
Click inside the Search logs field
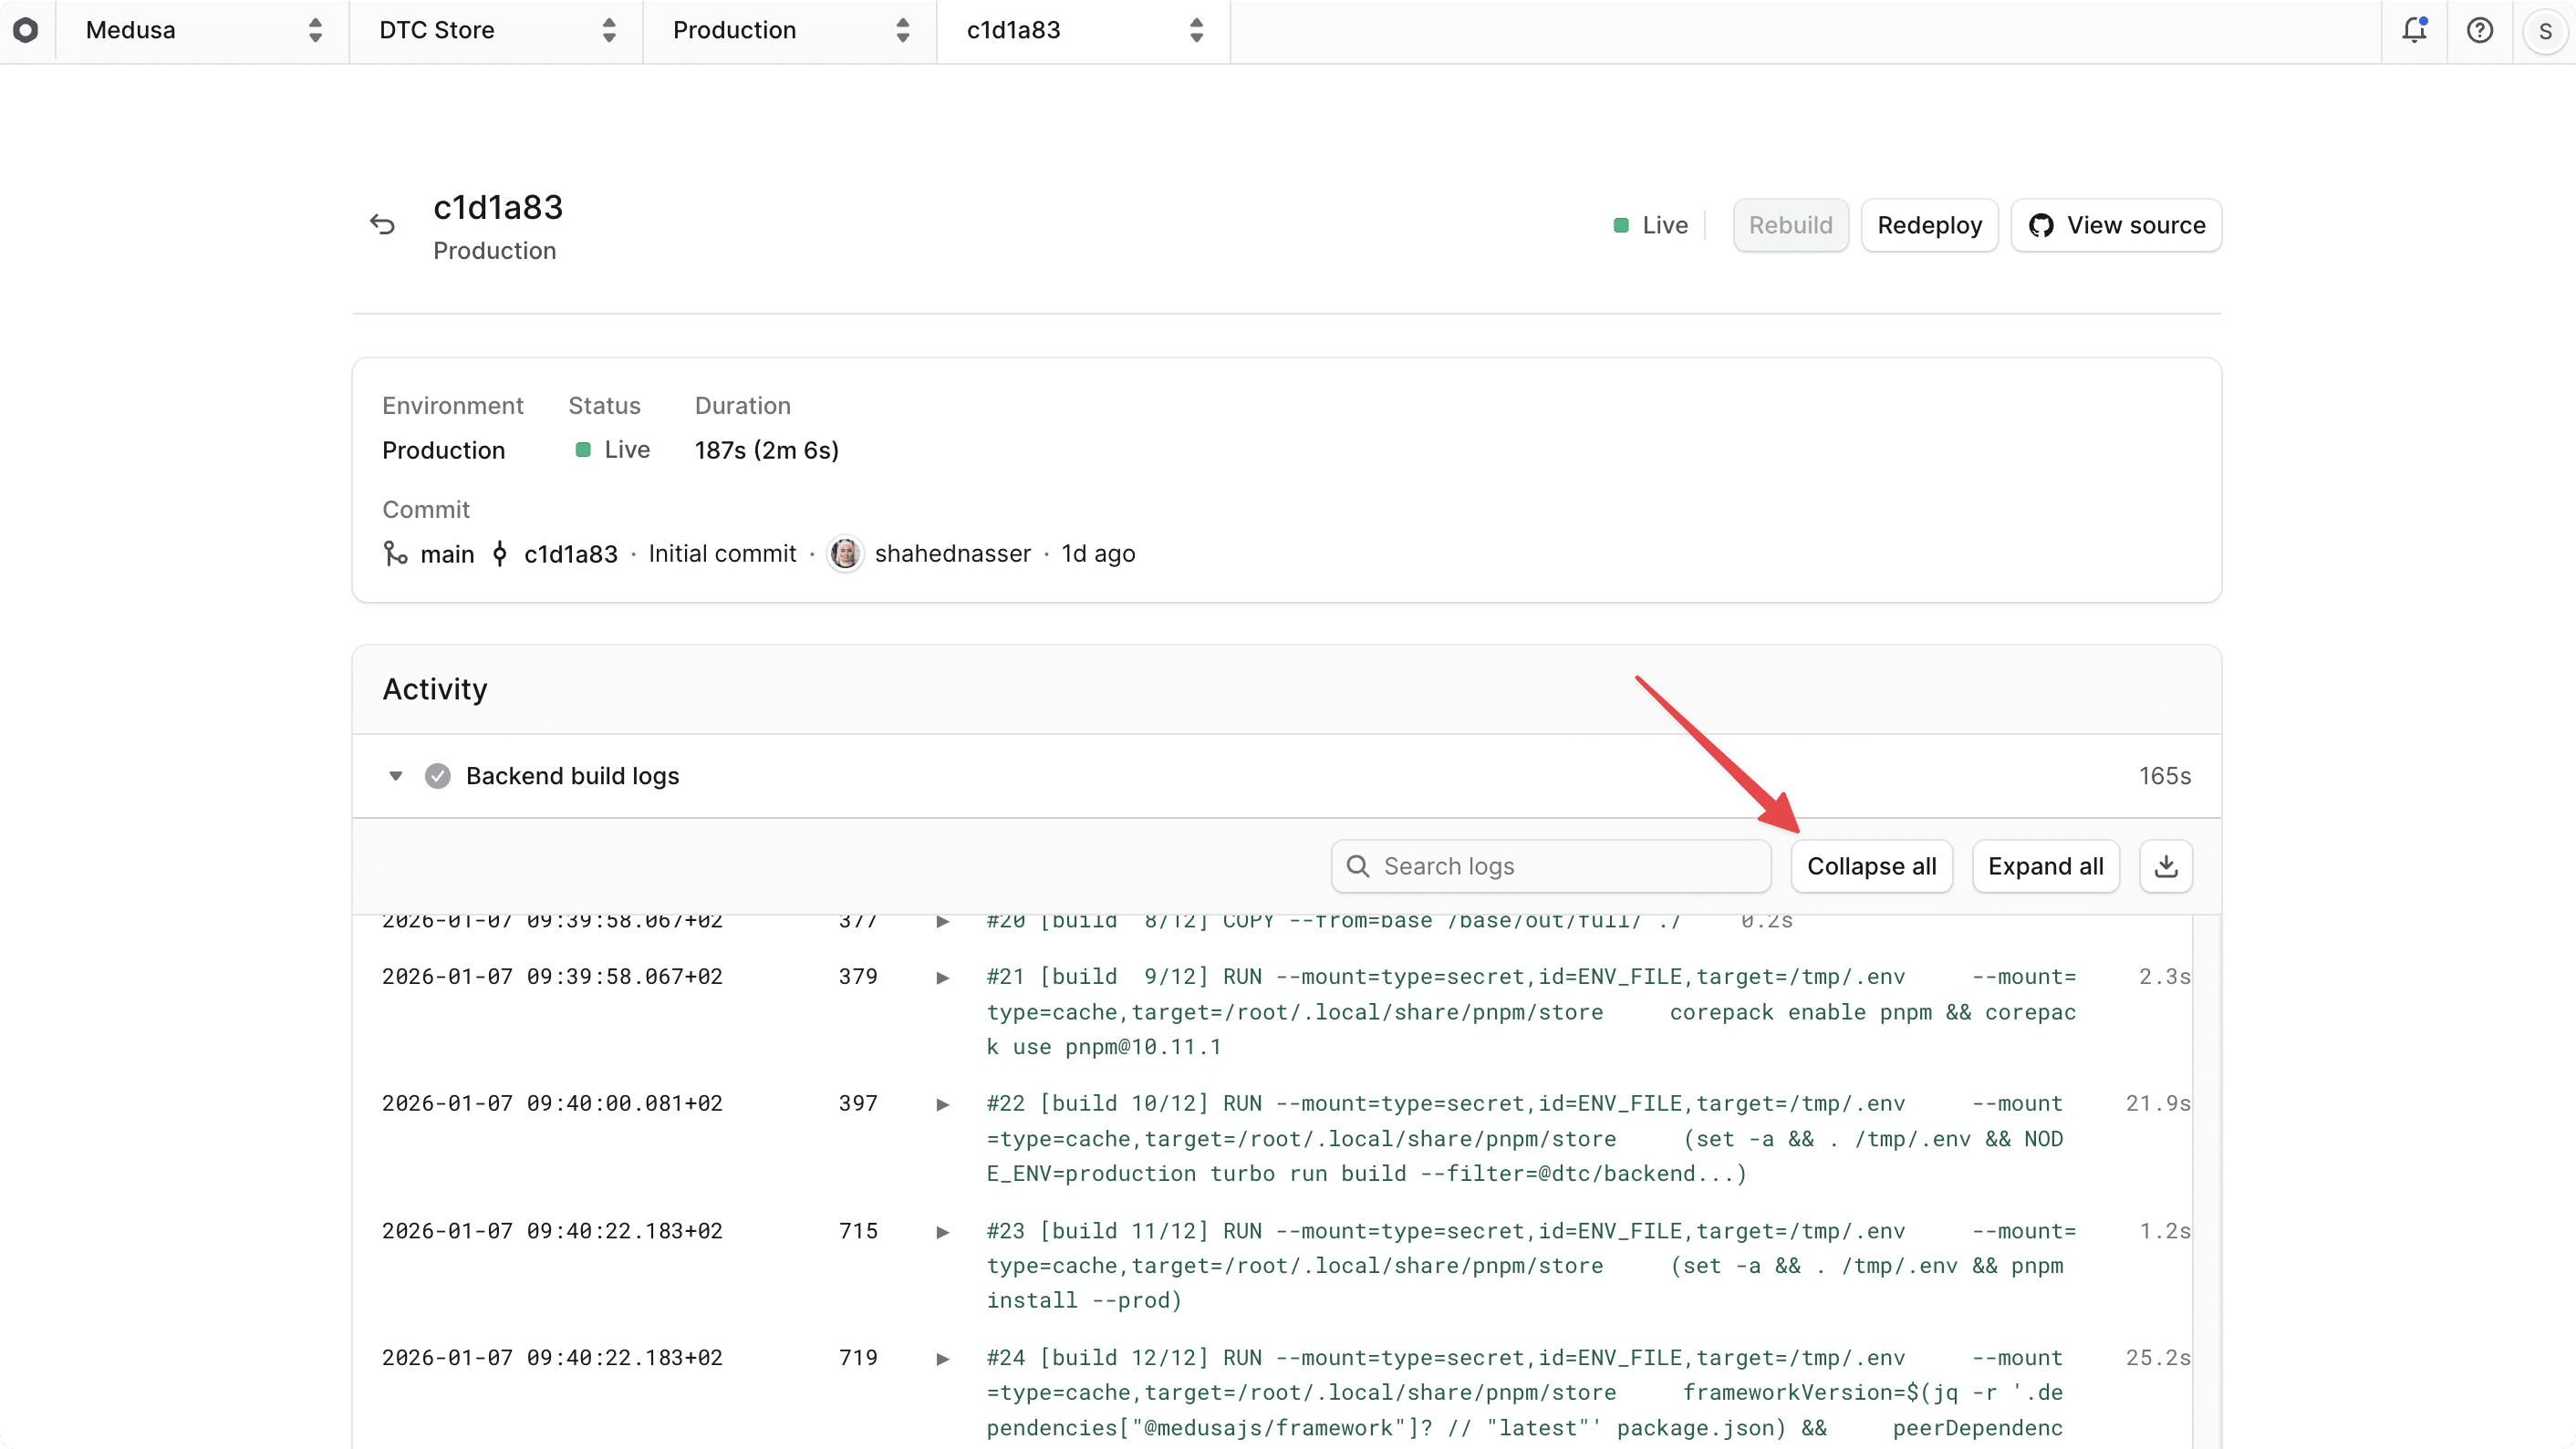pos(1550,866)
